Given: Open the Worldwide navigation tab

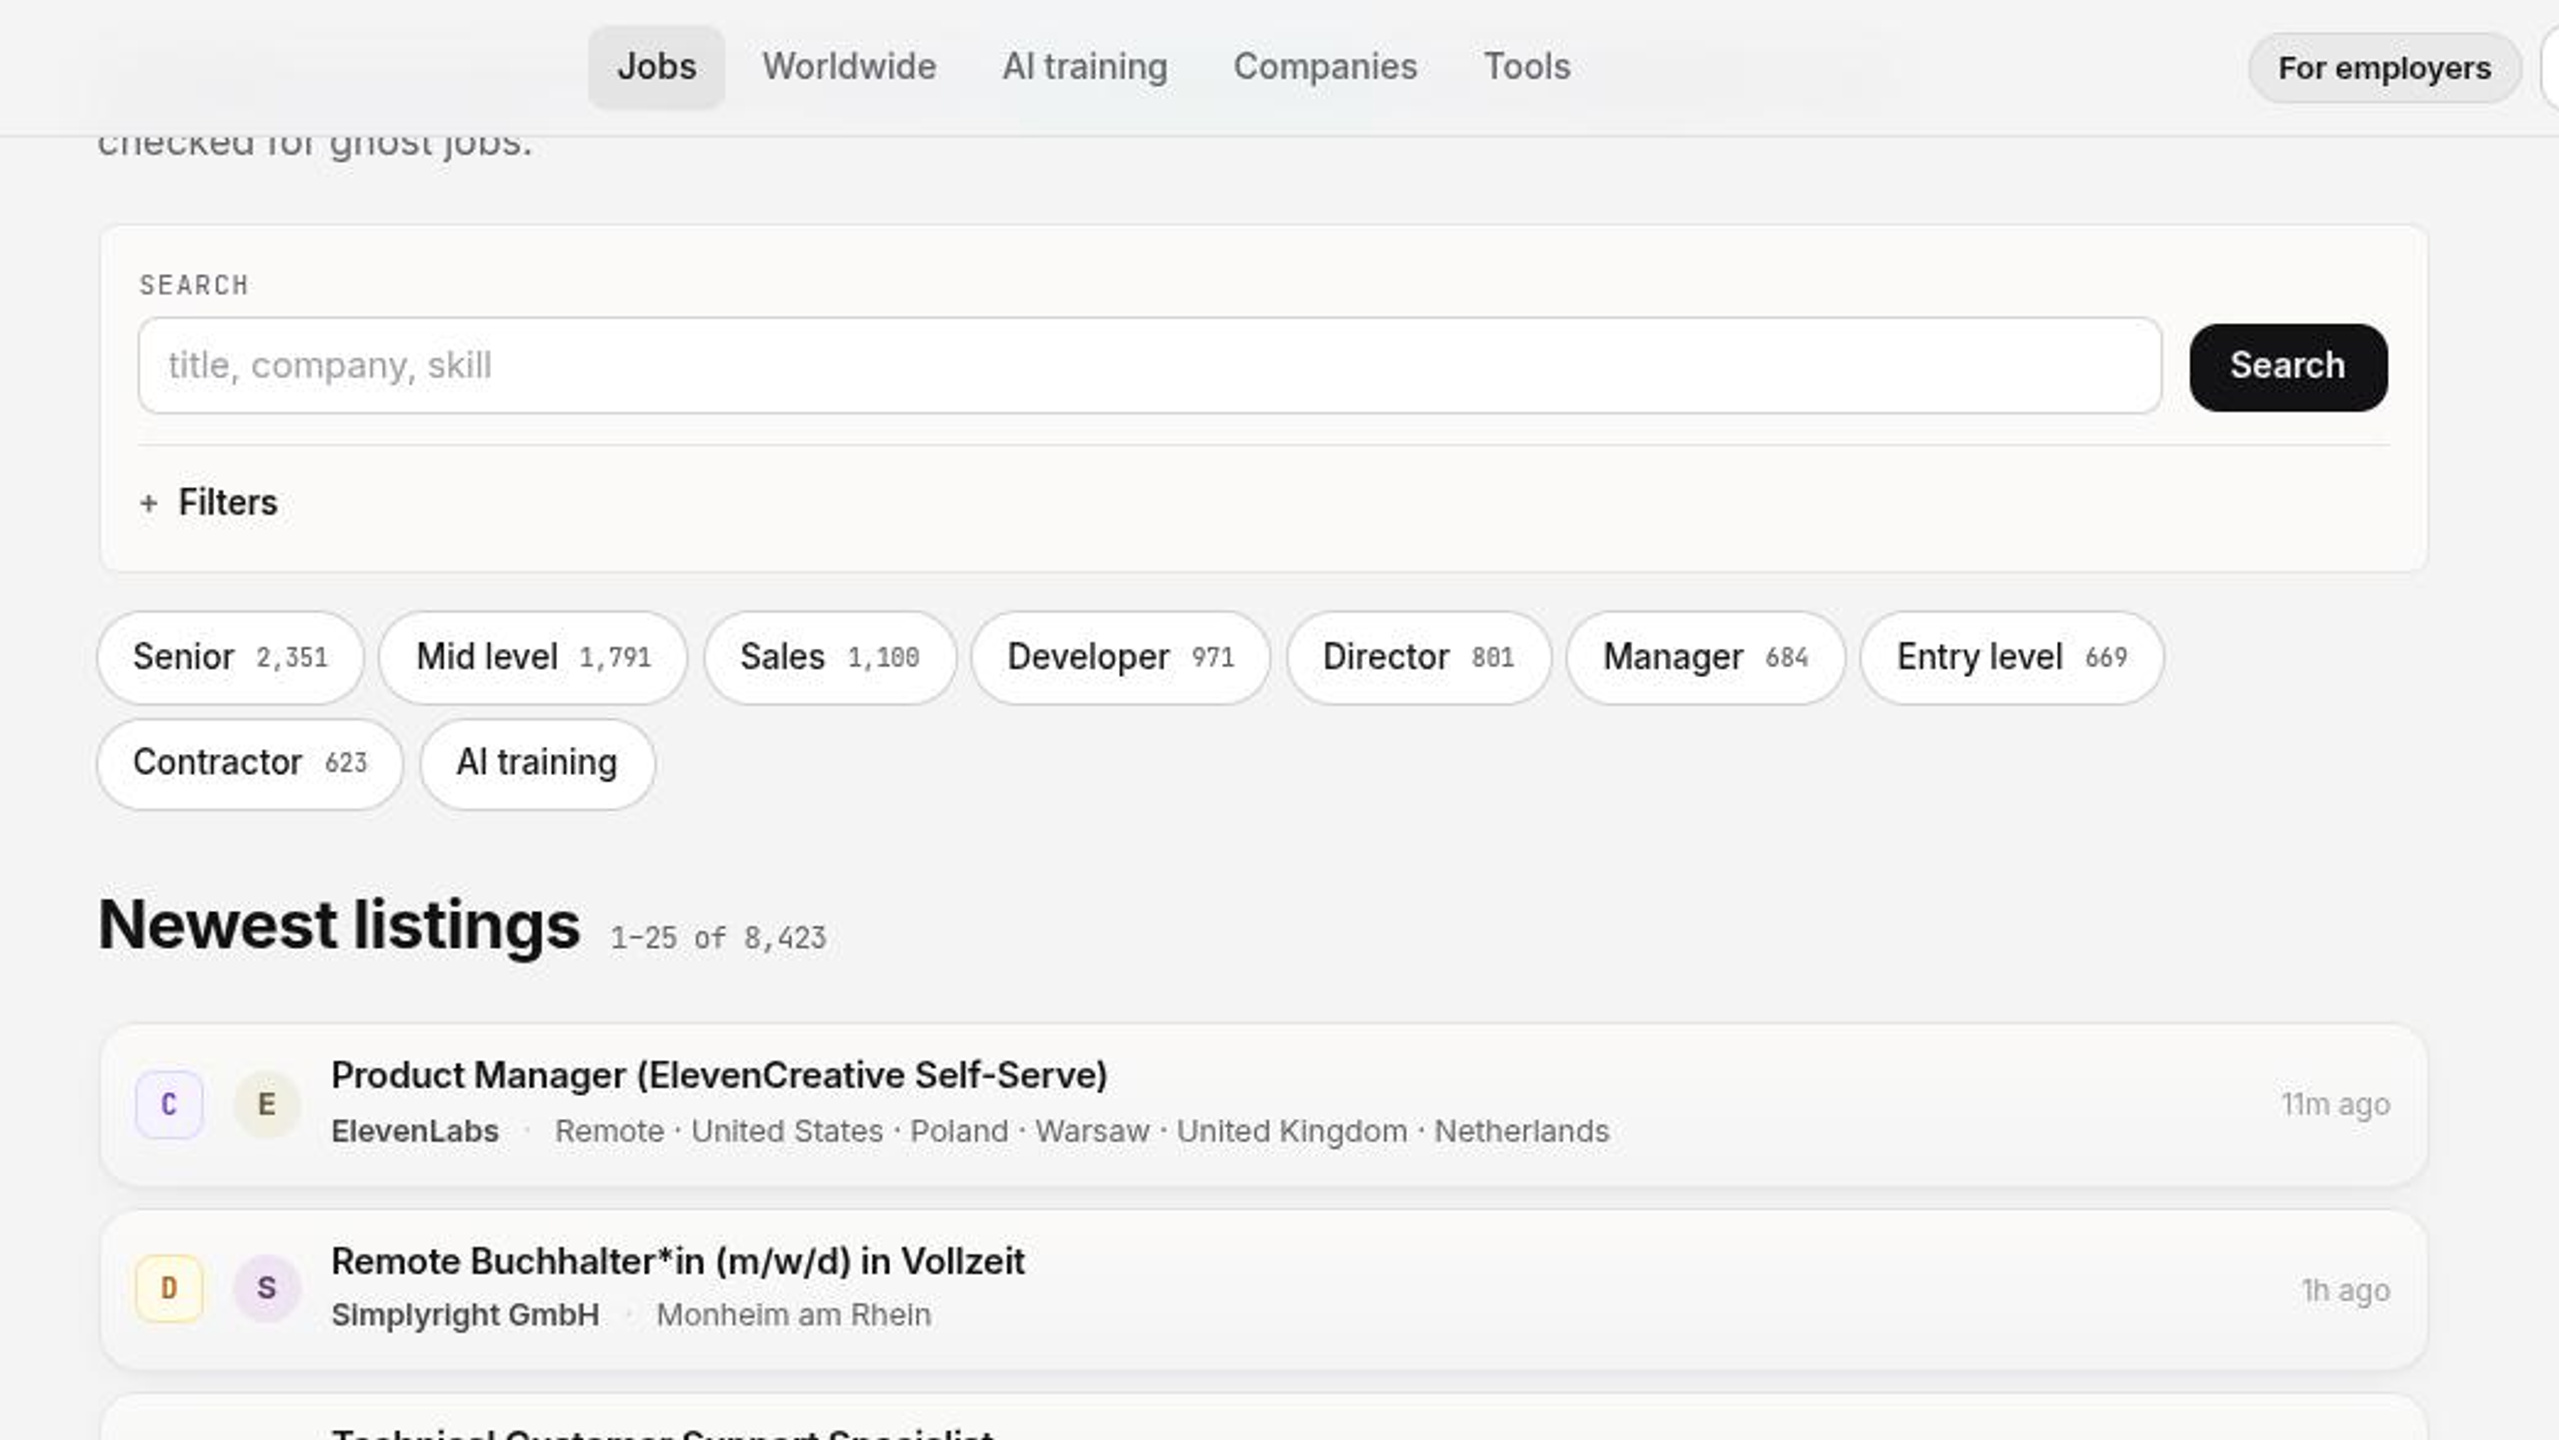Looking at the screenshot, I should click(x=849, y=67).
